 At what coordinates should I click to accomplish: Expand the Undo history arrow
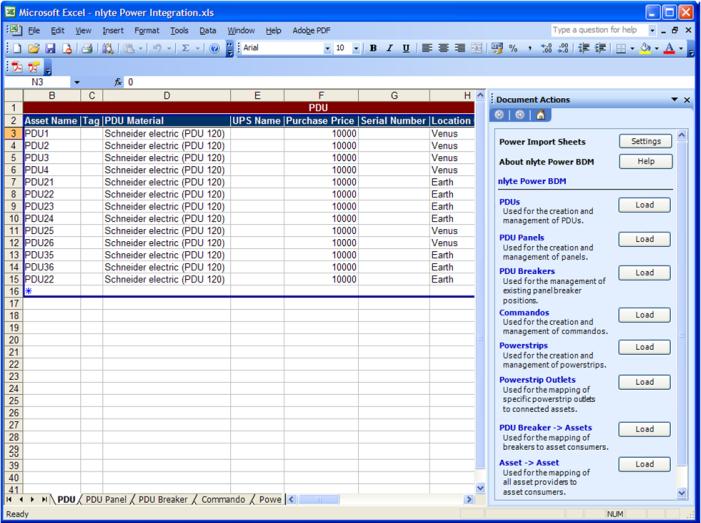coord(169,48)
